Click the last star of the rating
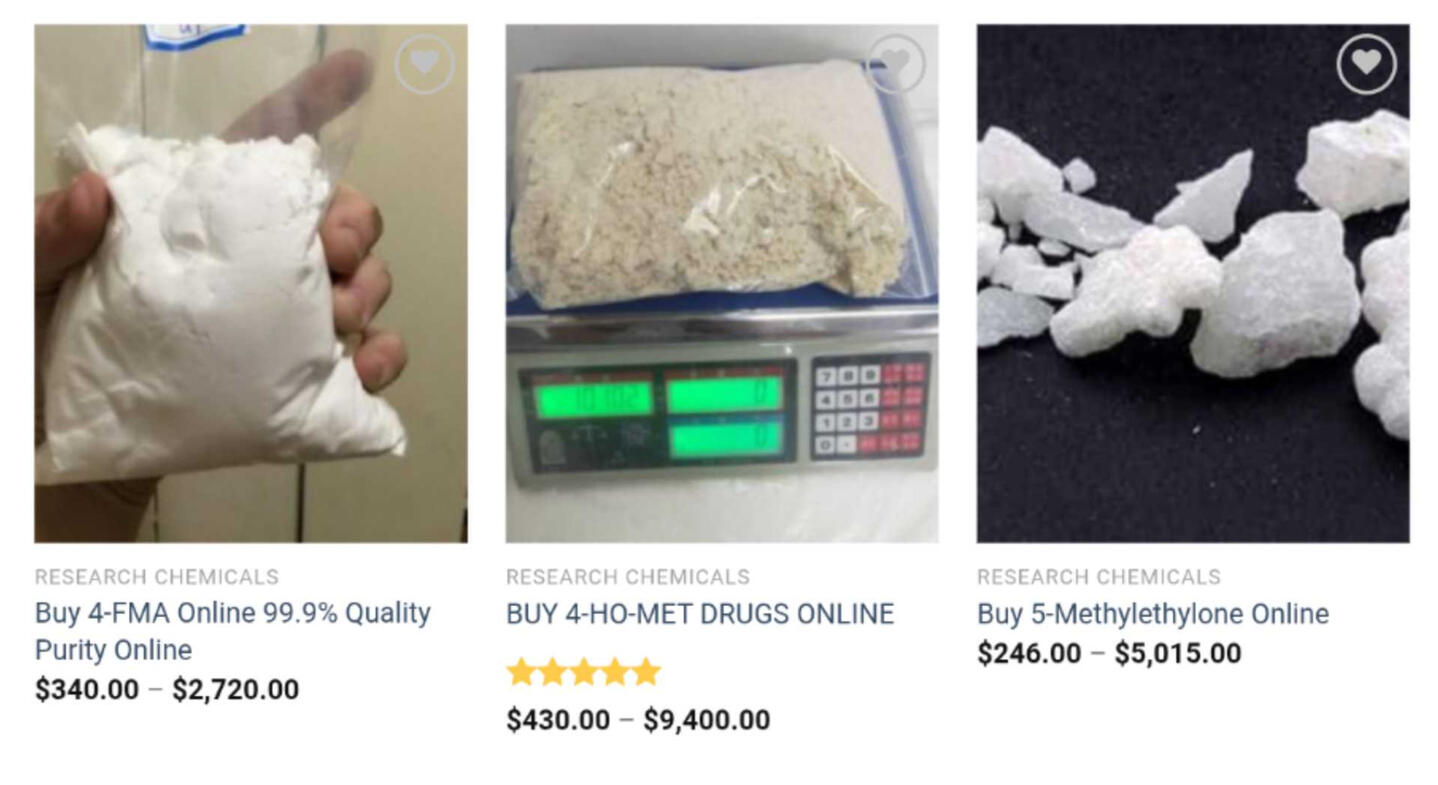This screenshot has height=785, width=1438. click(646, 672)
